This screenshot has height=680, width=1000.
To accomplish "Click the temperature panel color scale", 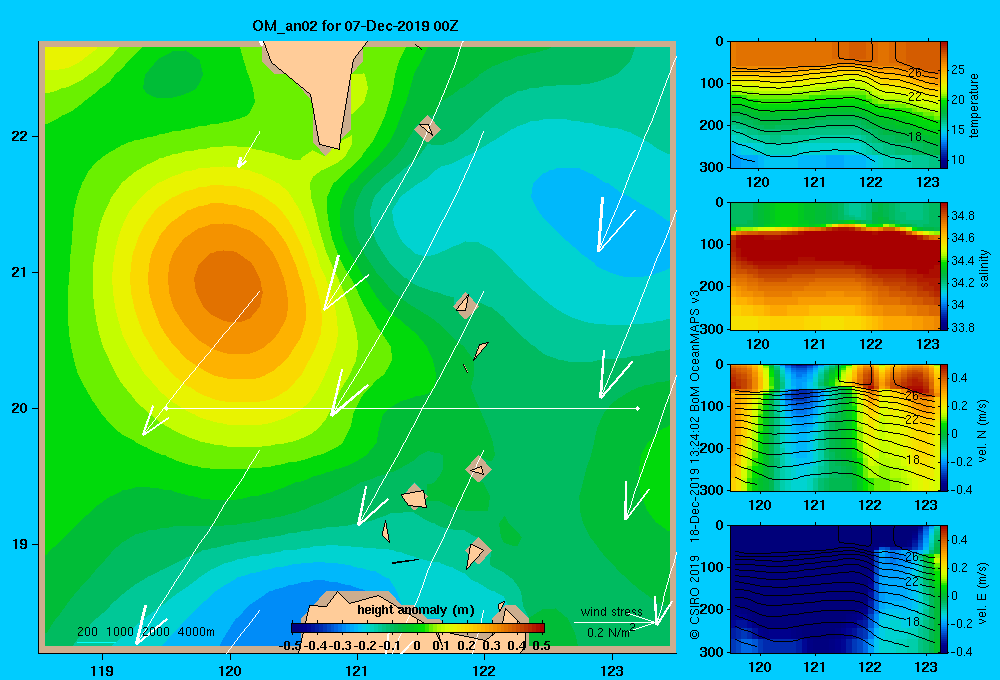I will pyautogui.click(x=944, y=104).
